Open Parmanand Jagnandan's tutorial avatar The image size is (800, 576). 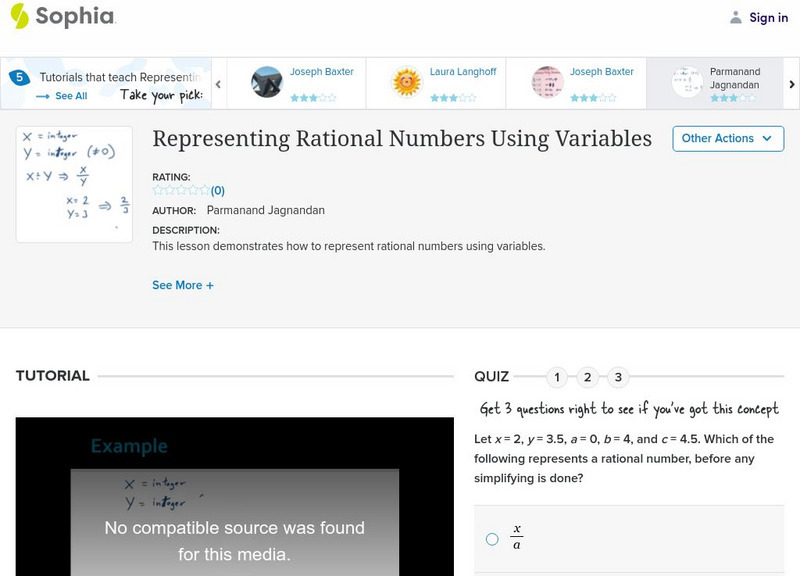[x=688, y=82]
